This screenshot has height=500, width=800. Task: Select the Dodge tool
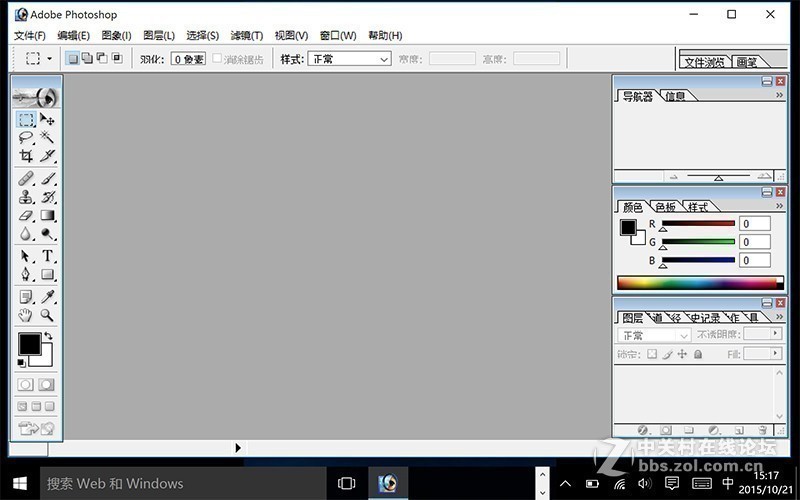(x=47, y=234)
